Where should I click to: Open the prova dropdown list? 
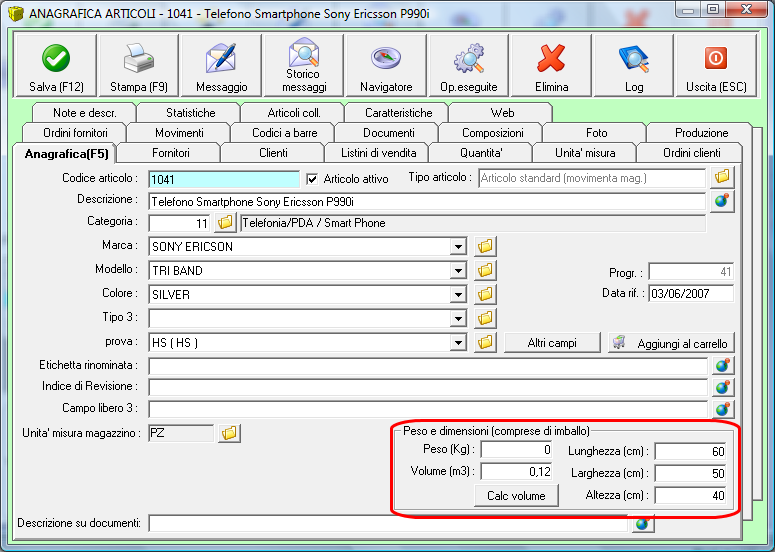458,342
